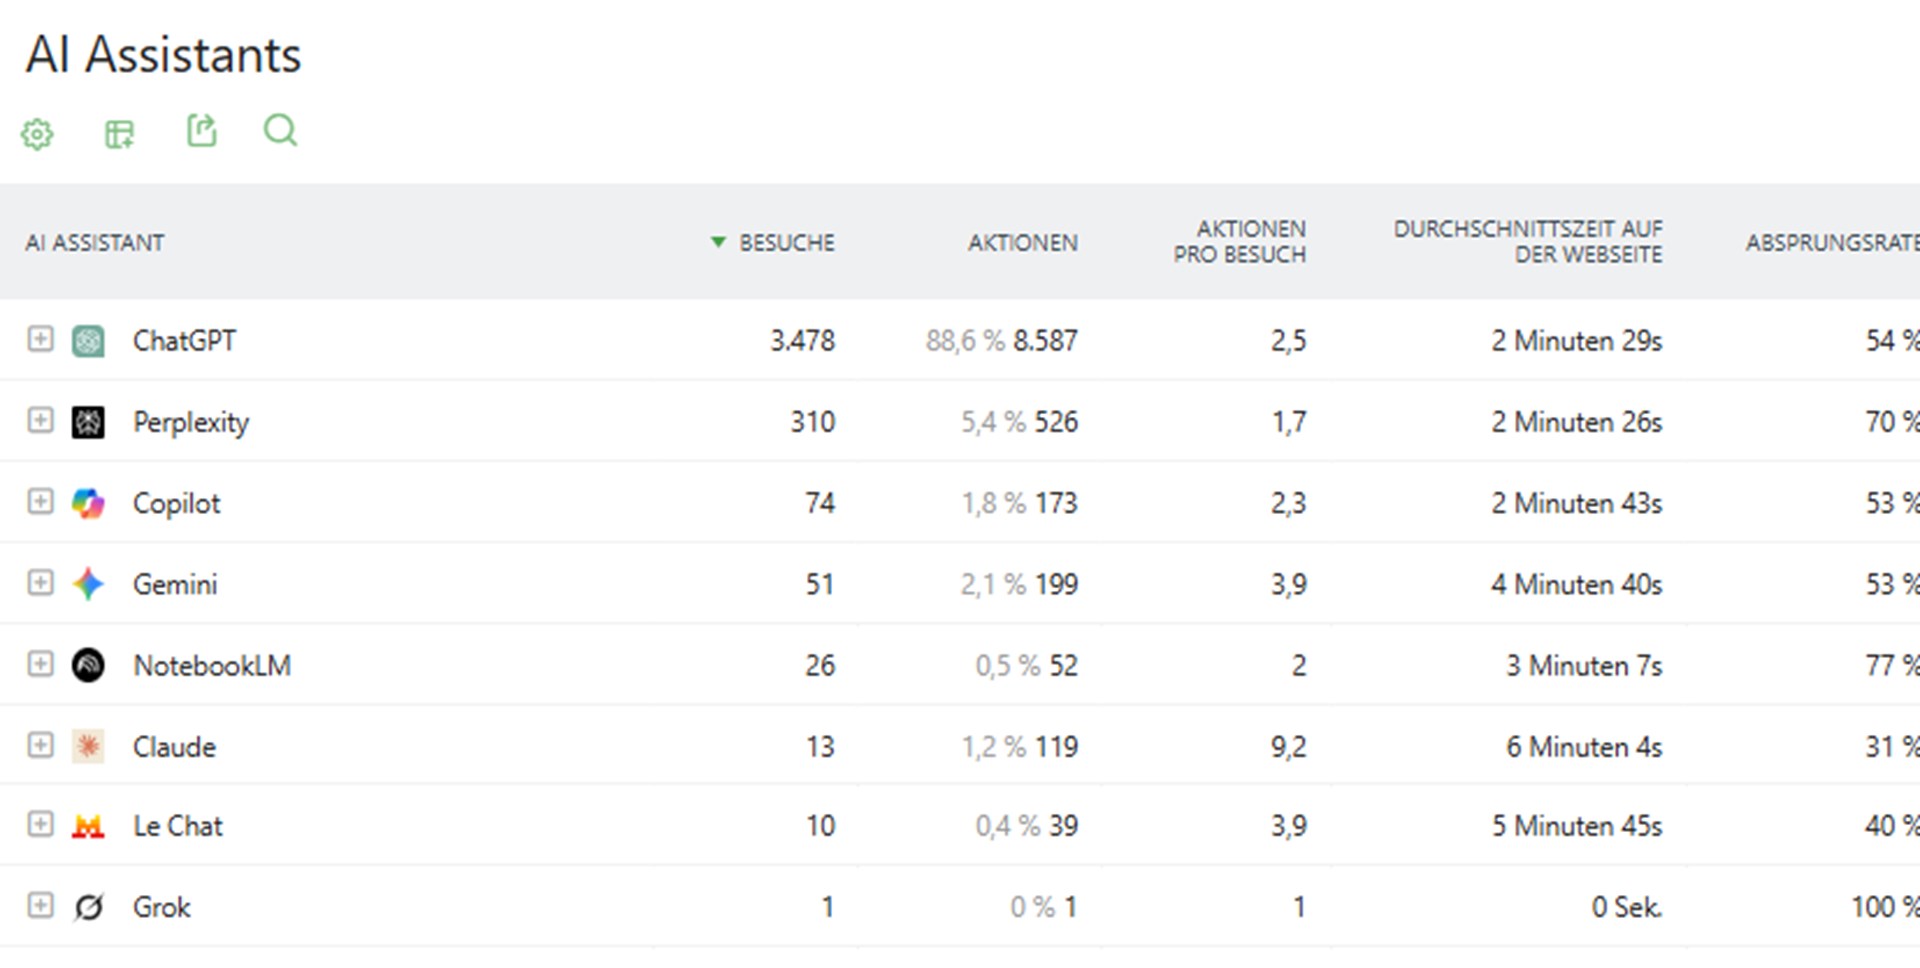The image size is (1920, 968).
Task: Click the Perplexity logo icon
Action: pos(88,422)
